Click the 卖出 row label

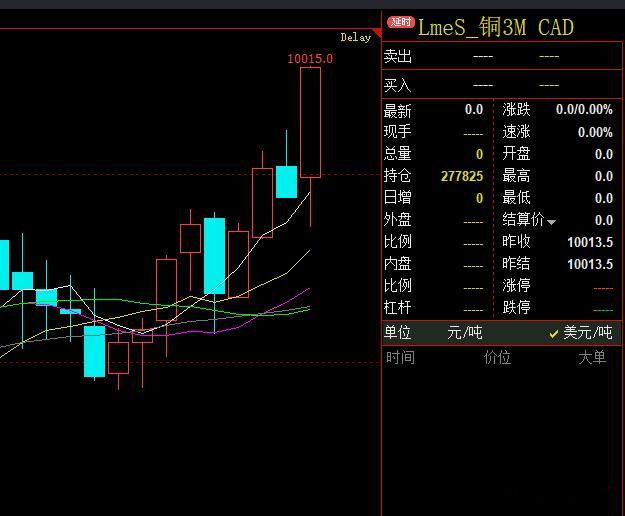pos(397,57)
